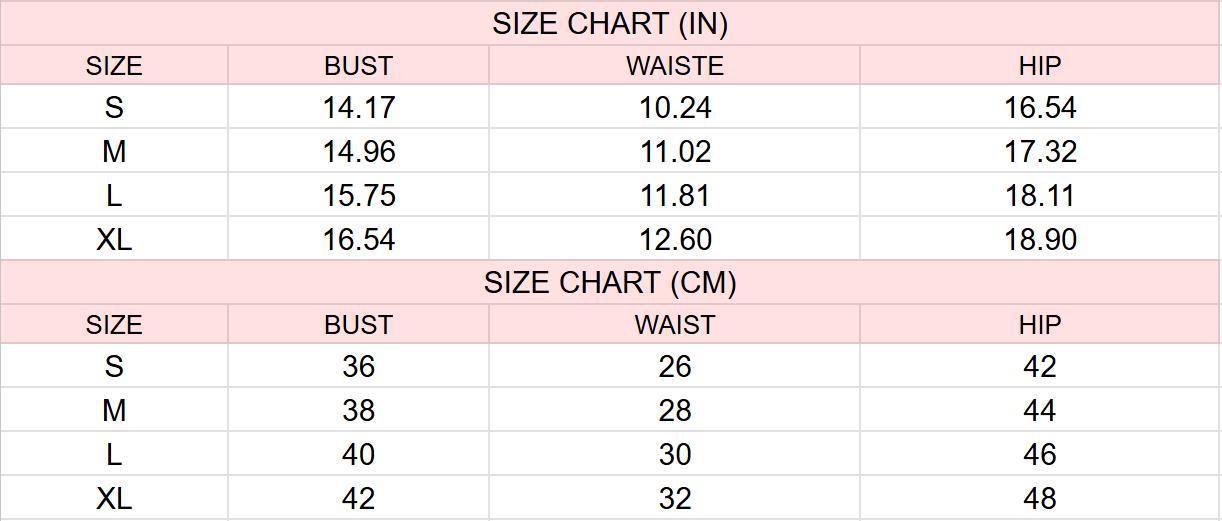Select the waist cell showing 32
1222x521 pixels.
pyautogui.click(x=675, y=498)
